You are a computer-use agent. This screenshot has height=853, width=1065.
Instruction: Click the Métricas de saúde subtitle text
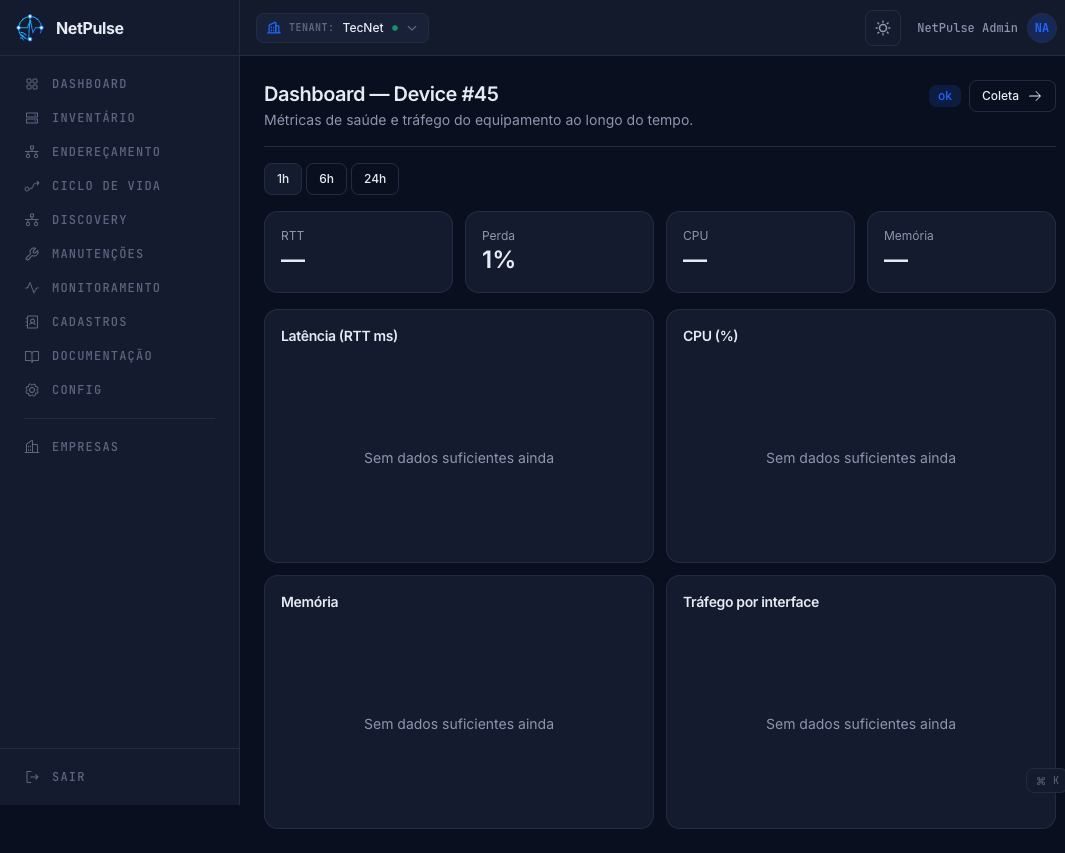[x=478, y=120]
